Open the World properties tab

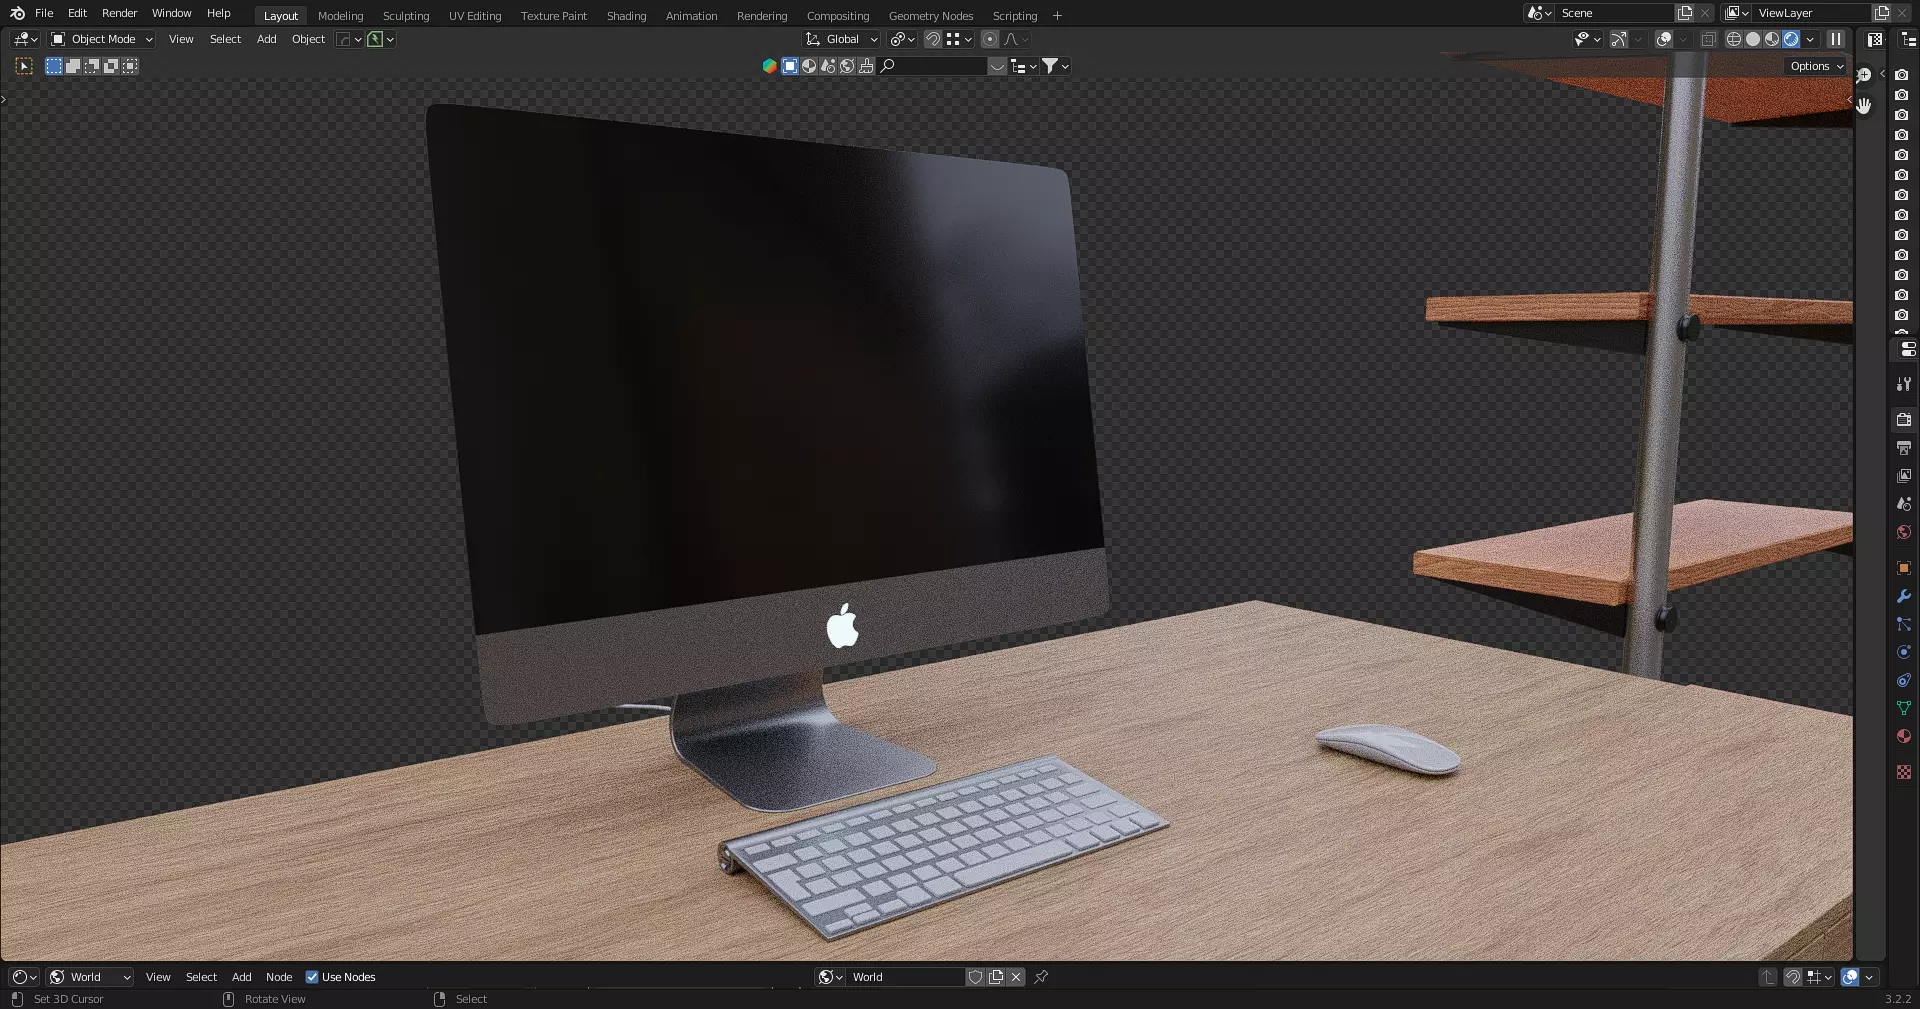(x=1904, y=532)
